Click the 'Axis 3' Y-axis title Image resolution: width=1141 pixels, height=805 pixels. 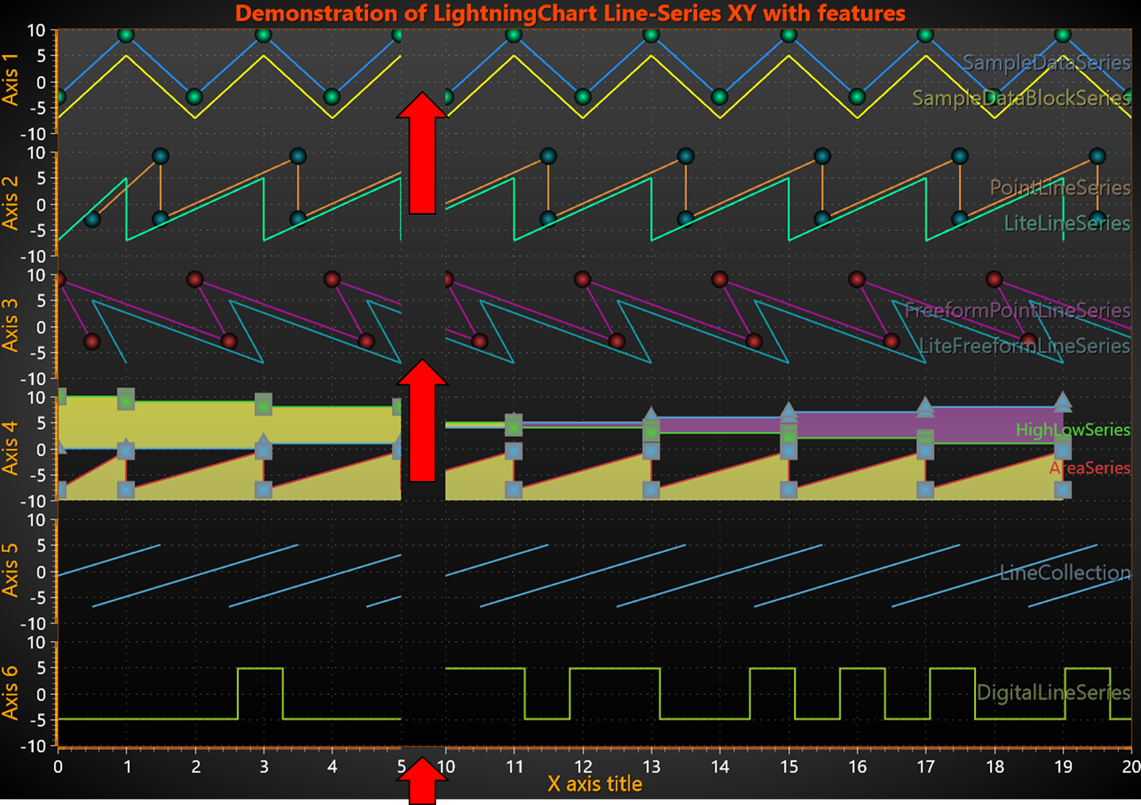tap(10, 325)
